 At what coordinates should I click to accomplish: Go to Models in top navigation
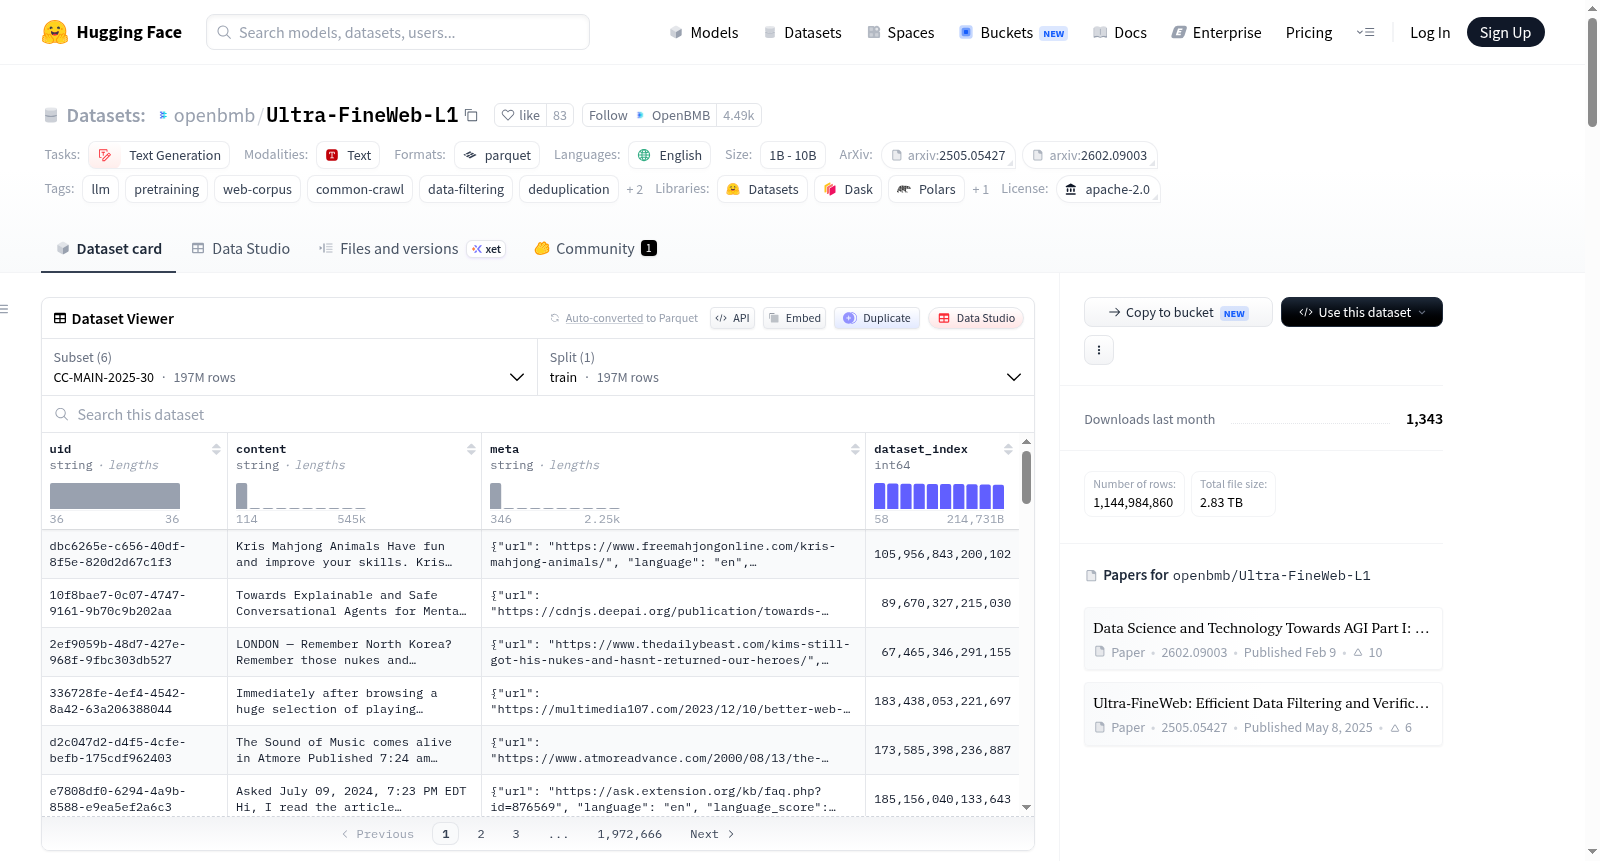[x=704, y=32]
